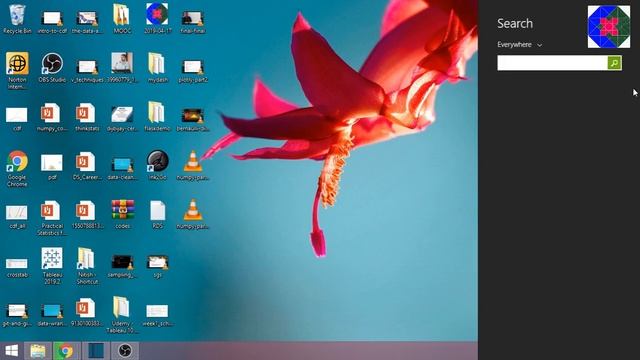This screenshot has height=360, width=640.
Task: Launch OBS Studio from desktop shortcut
Action: (52, 67)
